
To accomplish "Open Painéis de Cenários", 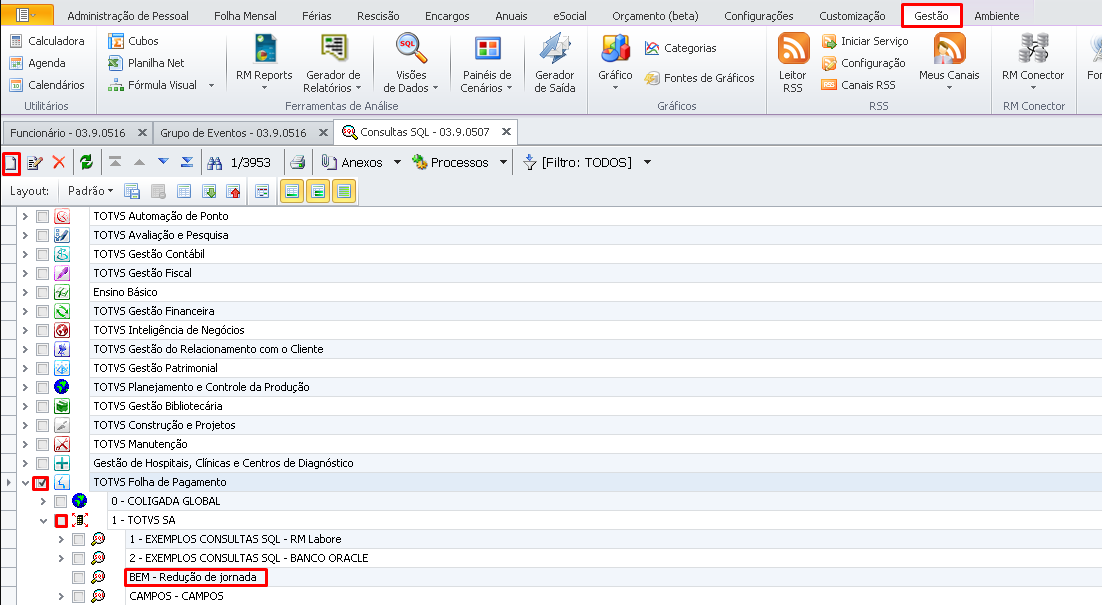I will 487,62.
